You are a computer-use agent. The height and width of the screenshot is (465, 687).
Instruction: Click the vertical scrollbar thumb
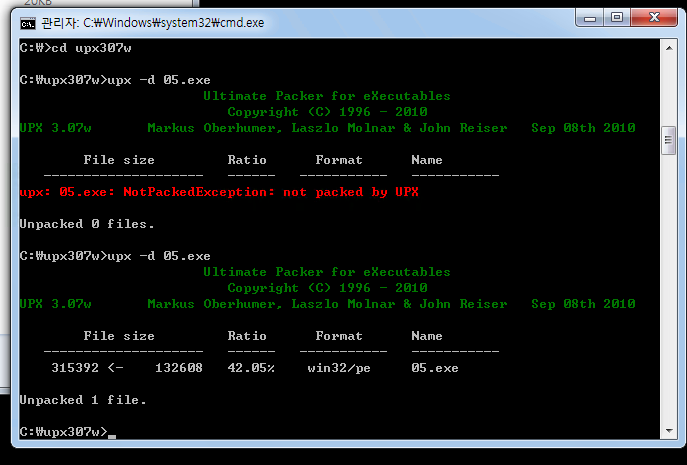pyautogui.click(x=669, y=140)
